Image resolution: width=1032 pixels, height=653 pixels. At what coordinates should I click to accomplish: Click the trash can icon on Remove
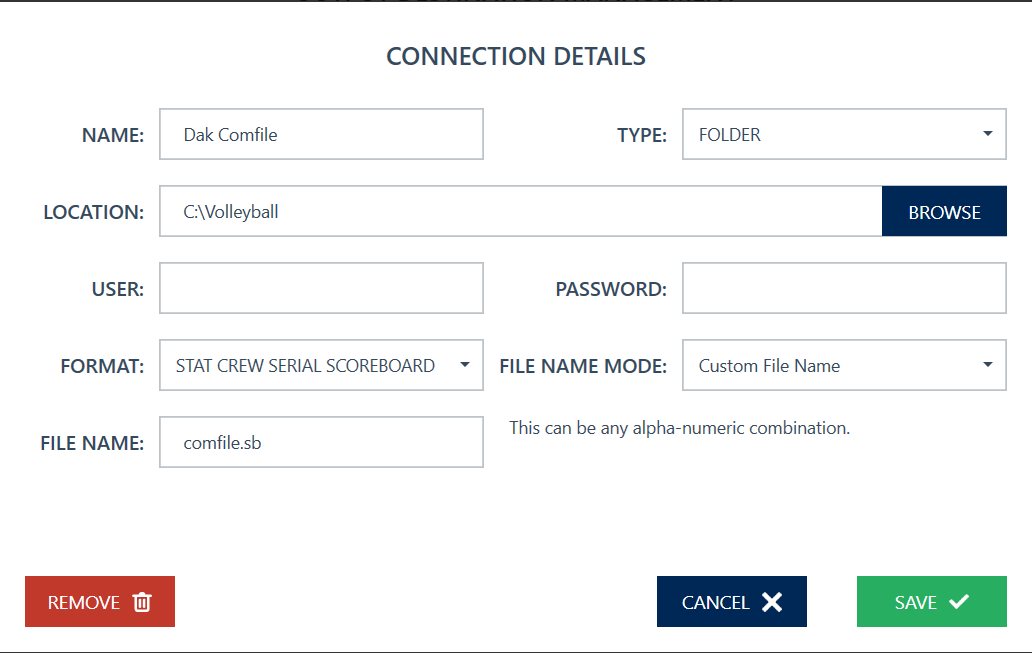coord(142,602)
